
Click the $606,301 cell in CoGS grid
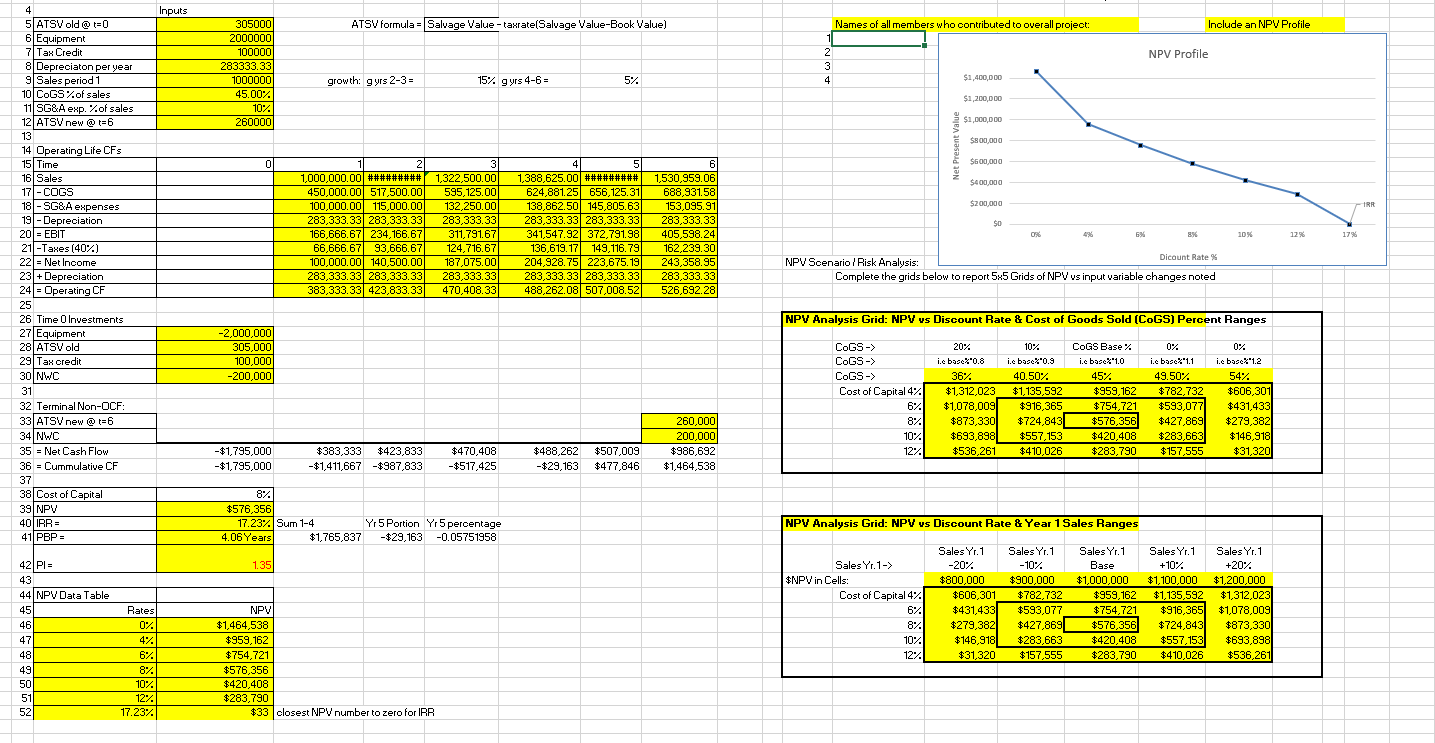tap(1237, 390)
